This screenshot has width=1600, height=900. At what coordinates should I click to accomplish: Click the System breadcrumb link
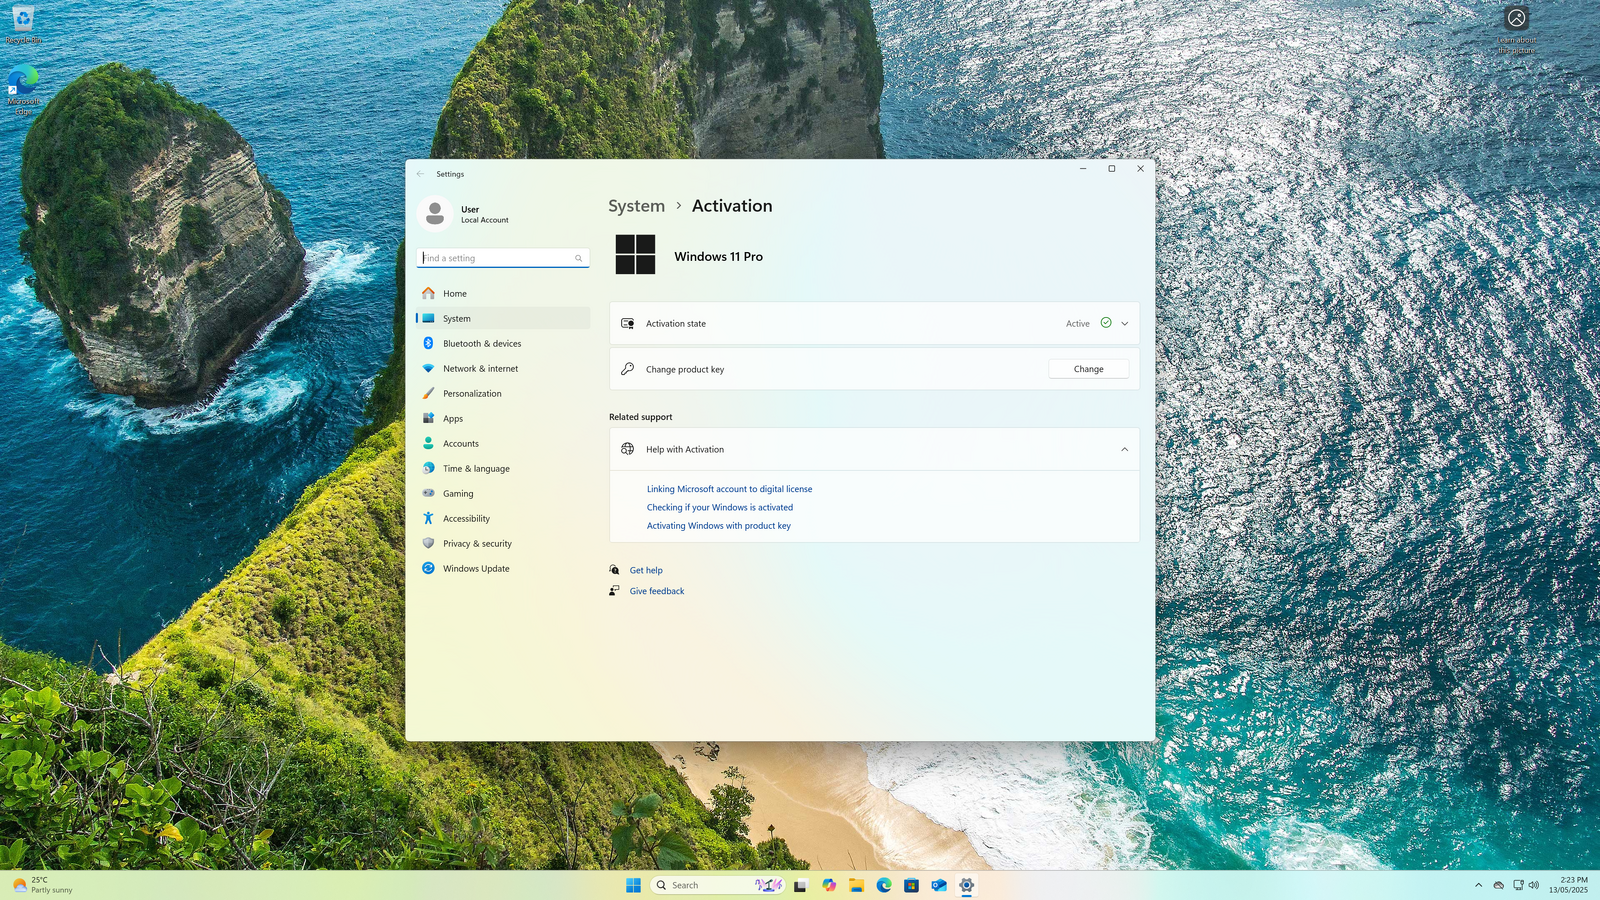(x=636, y=206)
